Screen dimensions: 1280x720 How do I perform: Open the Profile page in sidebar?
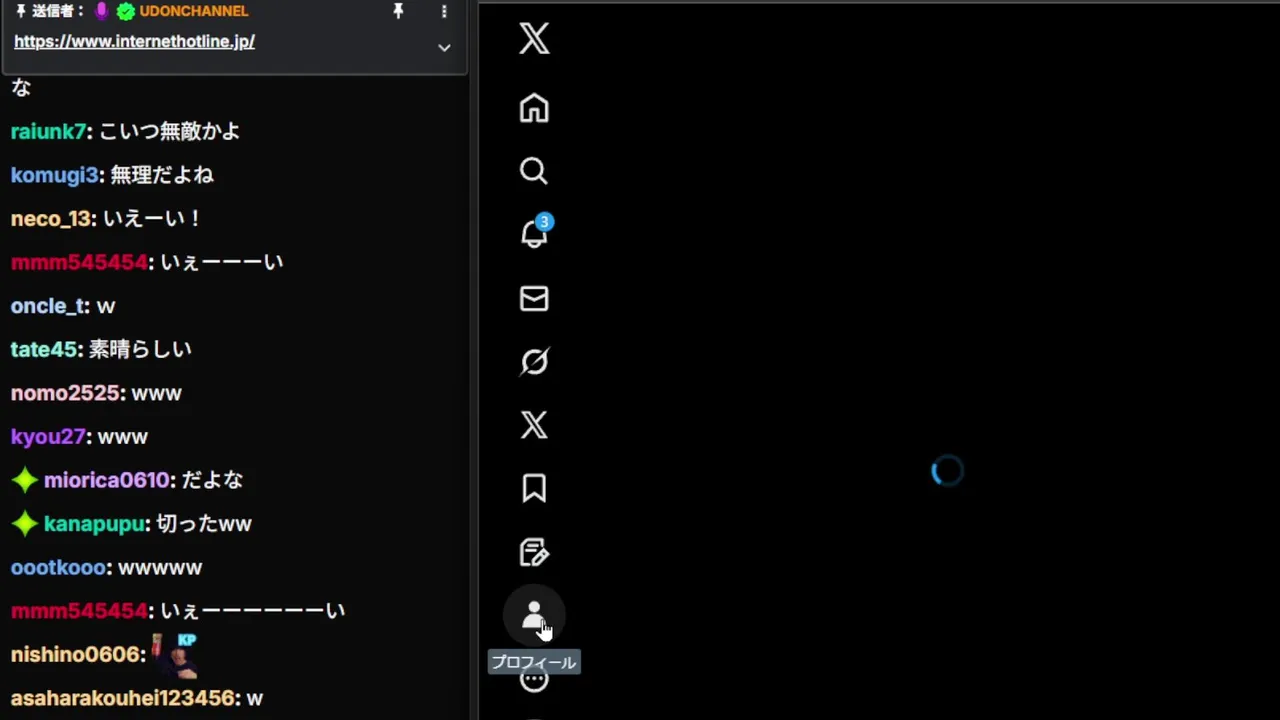coord(534,615)
